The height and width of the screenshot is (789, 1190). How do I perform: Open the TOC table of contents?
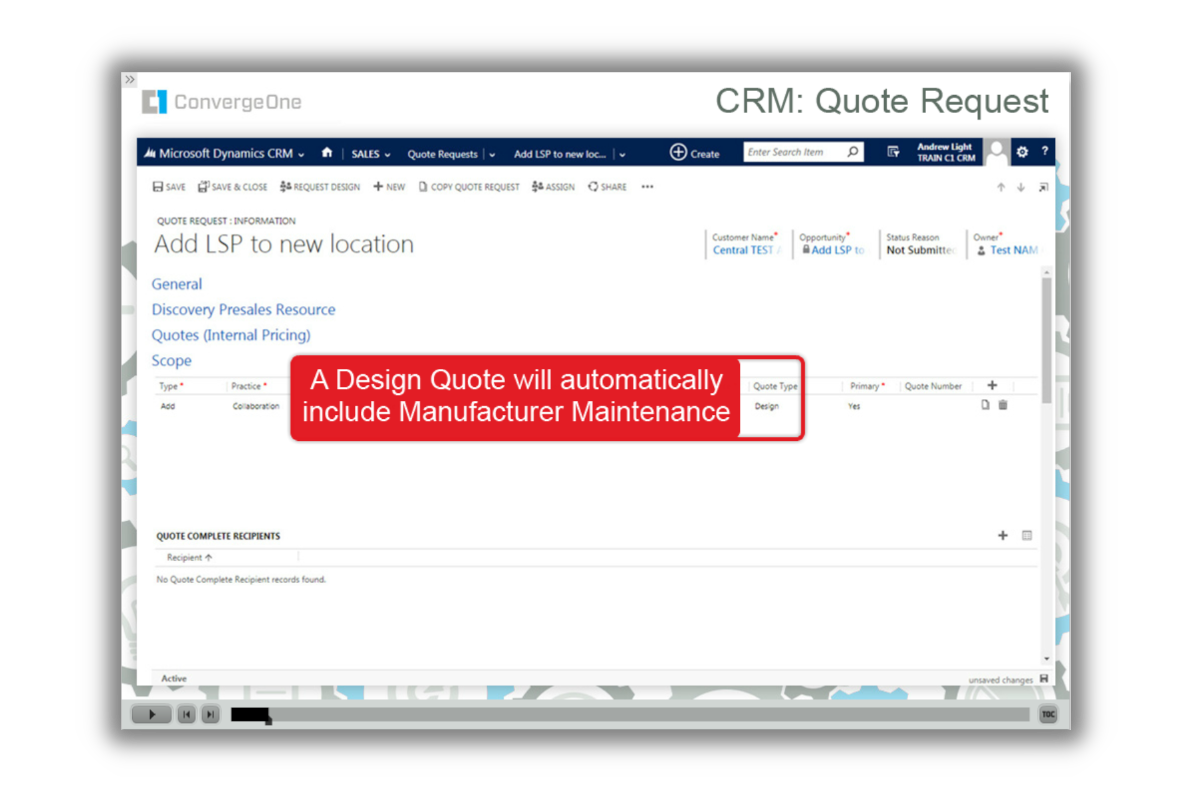(x=1048, y=714)
